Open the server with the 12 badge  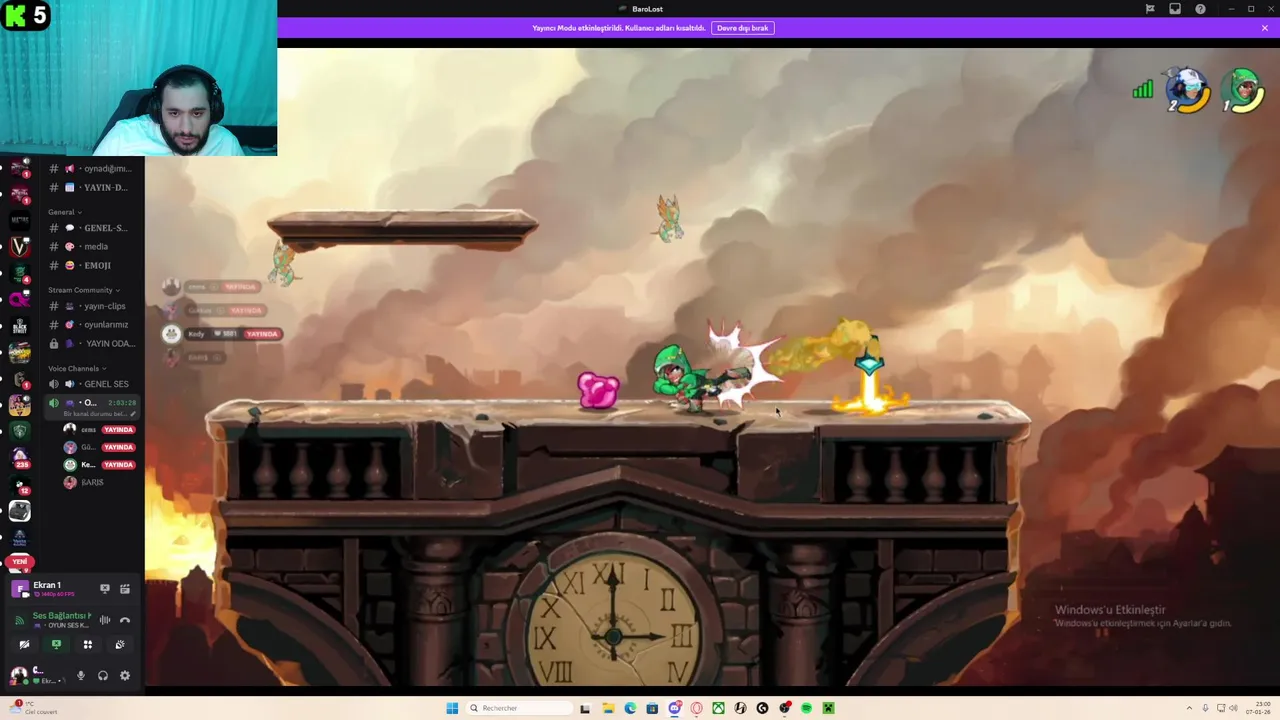pos(20,484)
